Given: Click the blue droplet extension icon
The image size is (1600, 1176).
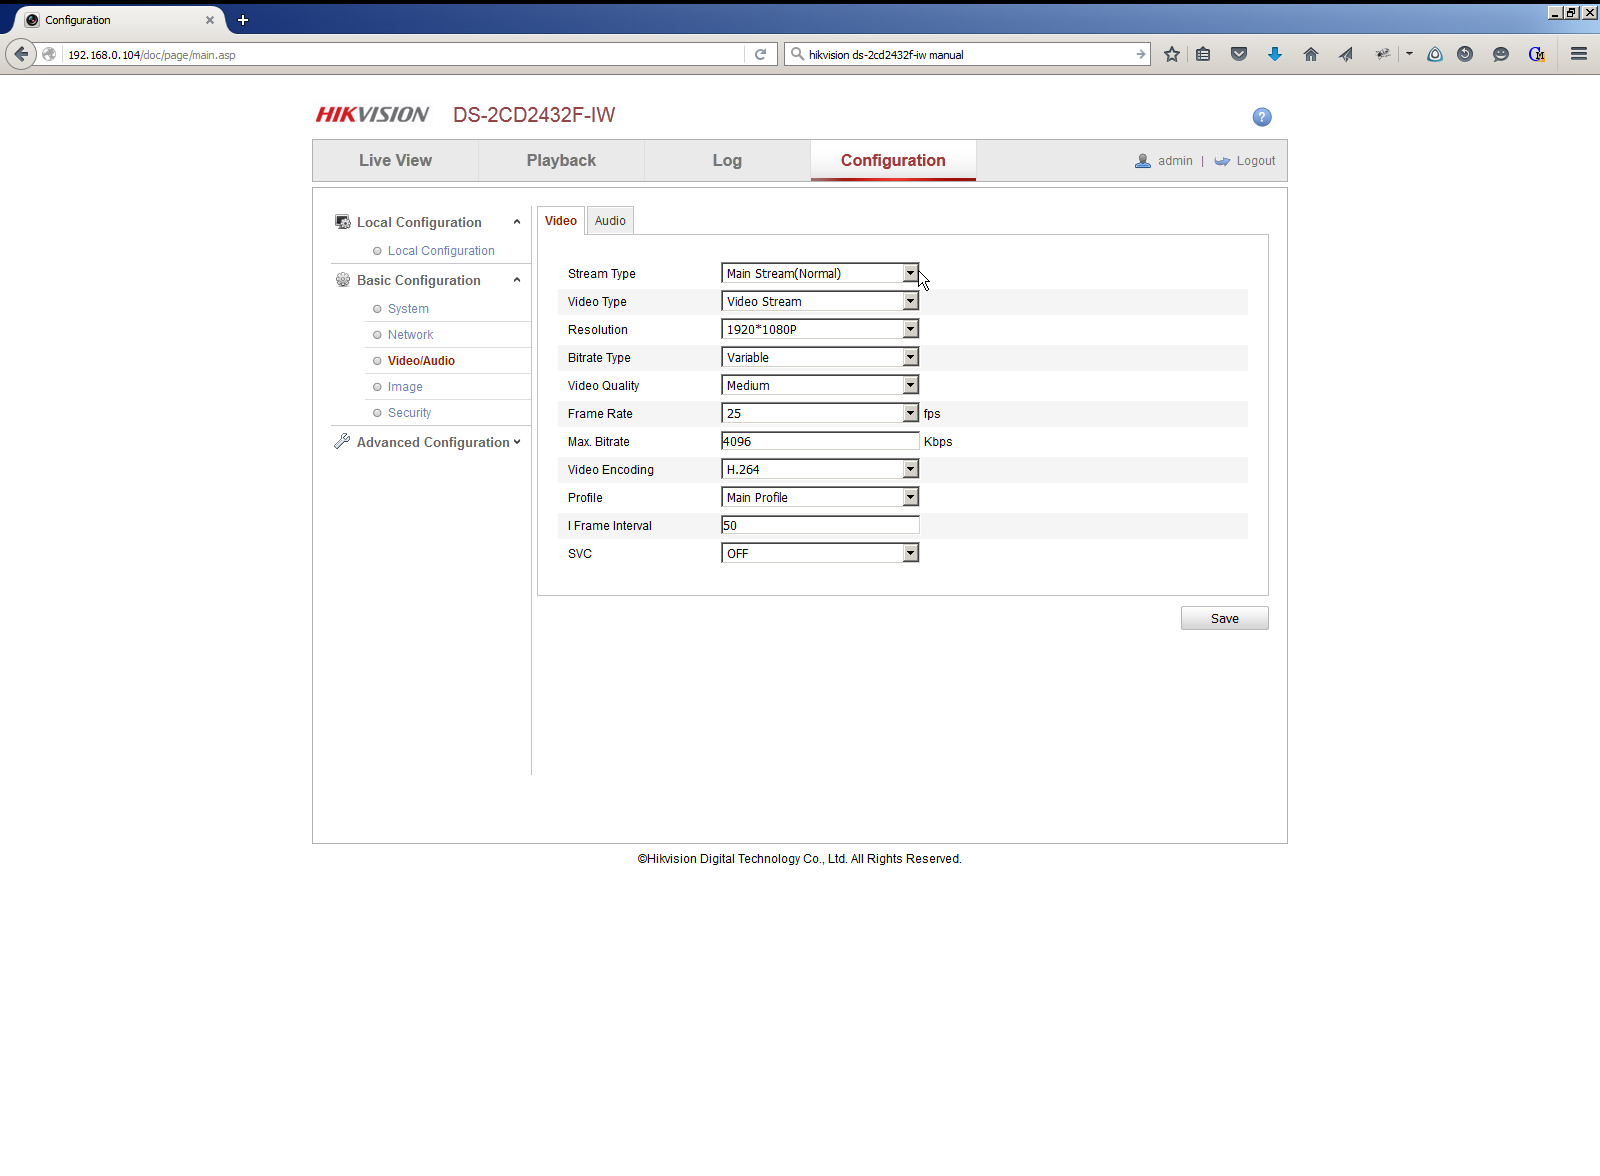Looking at the screenshot, I should [x=1435, y=55].
